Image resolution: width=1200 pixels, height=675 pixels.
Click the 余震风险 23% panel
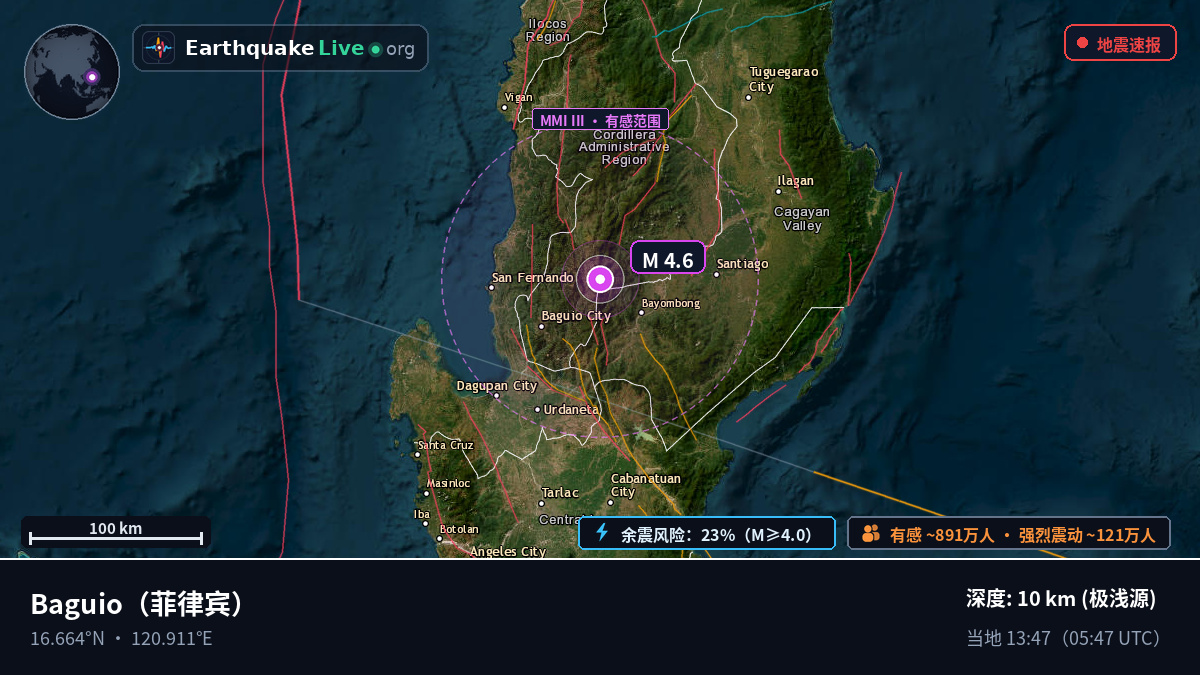point(707,534)
